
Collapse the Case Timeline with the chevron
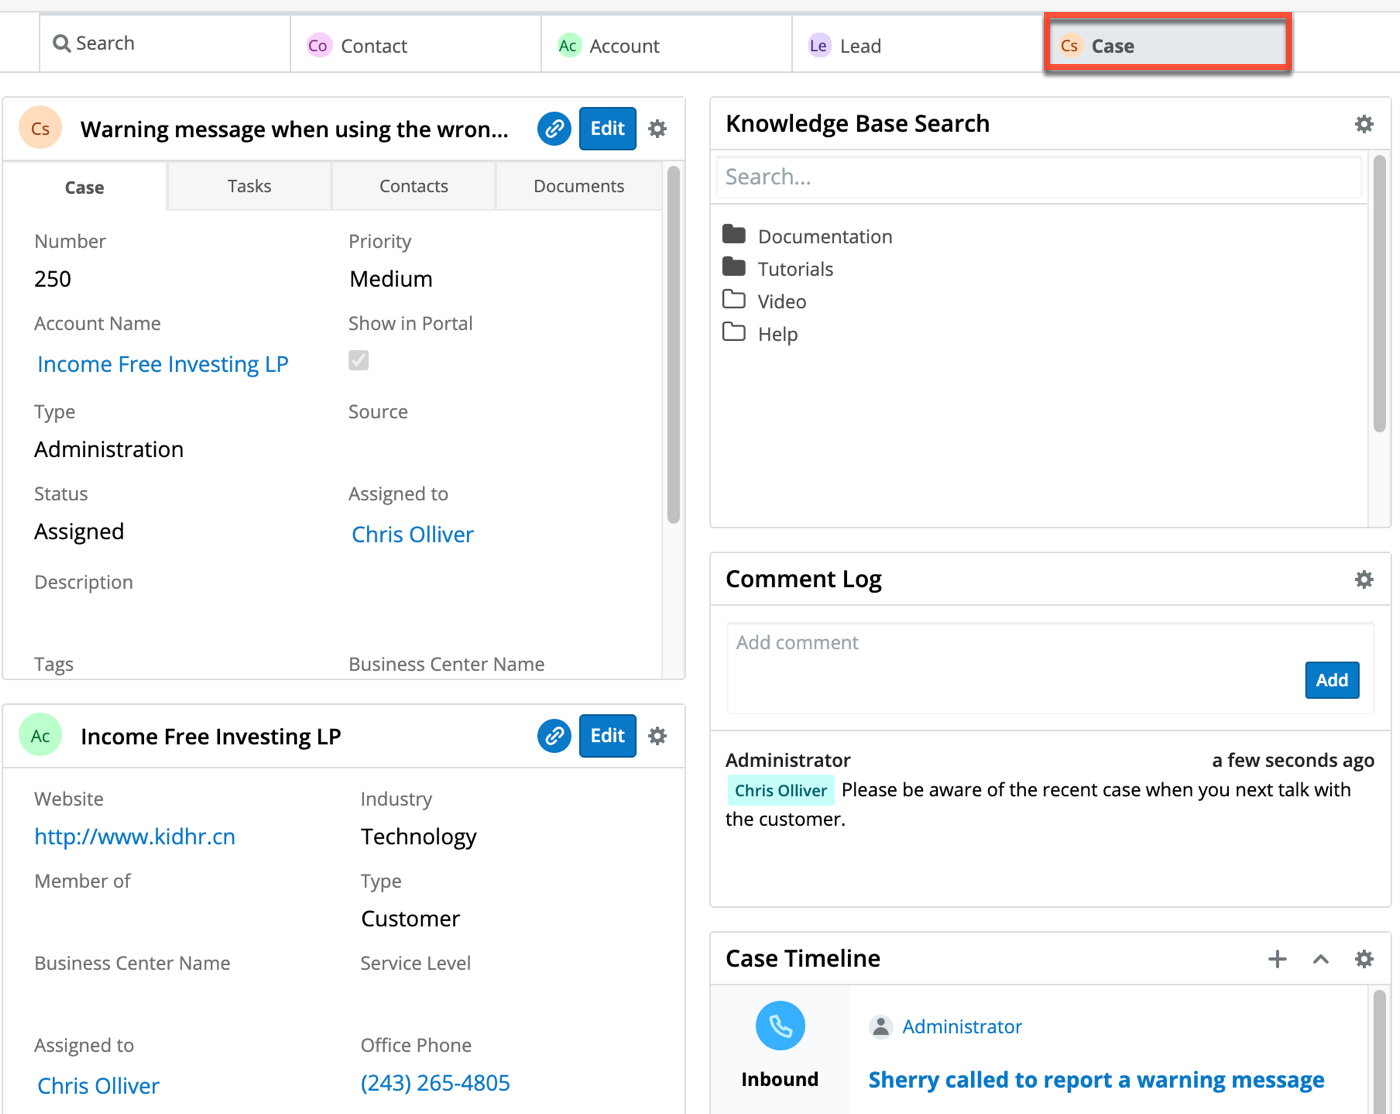point(1320,959)
